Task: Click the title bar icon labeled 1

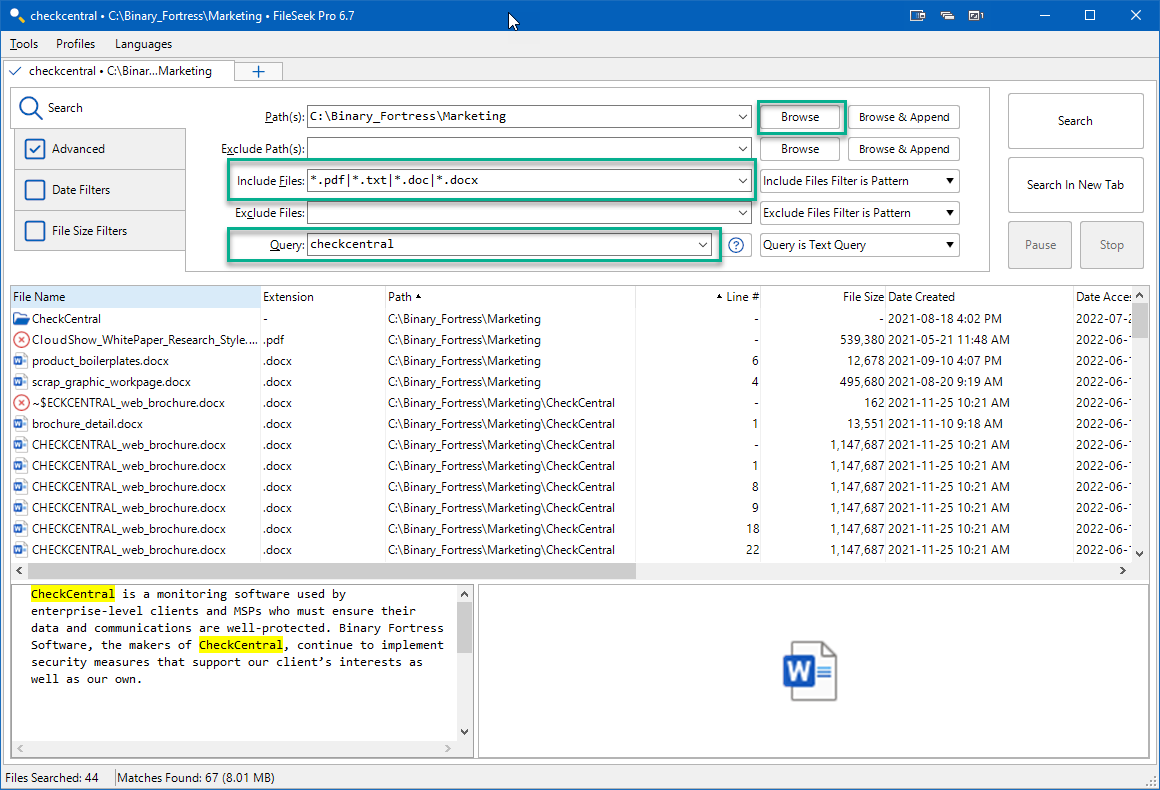Action: tap(976, 16)
